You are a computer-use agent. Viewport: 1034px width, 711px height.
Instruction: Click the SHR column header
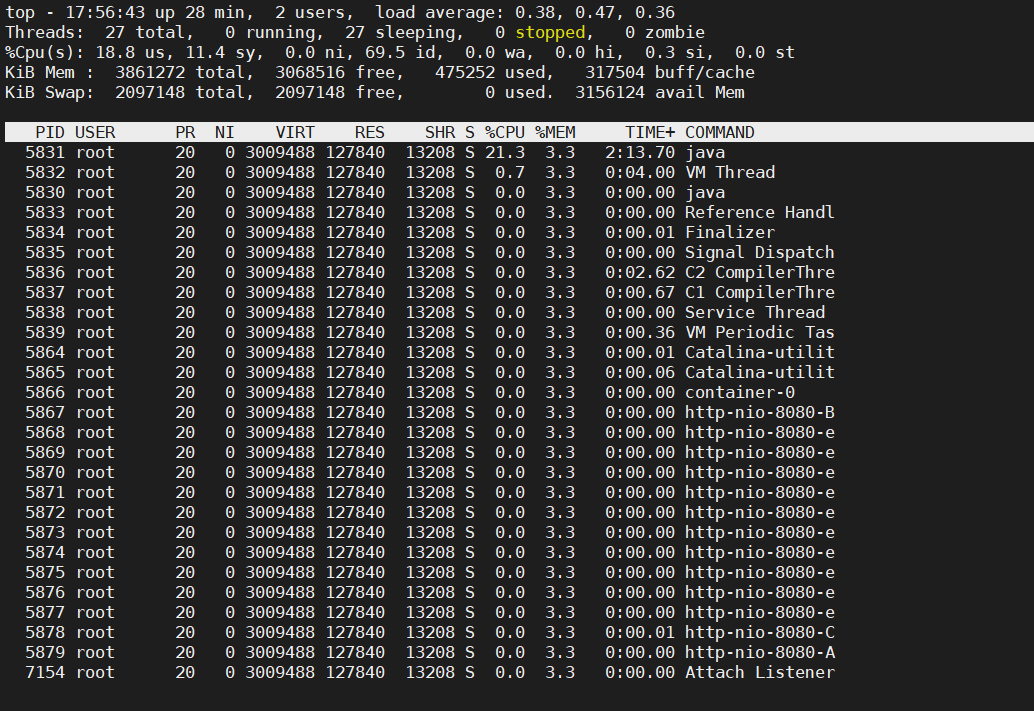(441, 131)
